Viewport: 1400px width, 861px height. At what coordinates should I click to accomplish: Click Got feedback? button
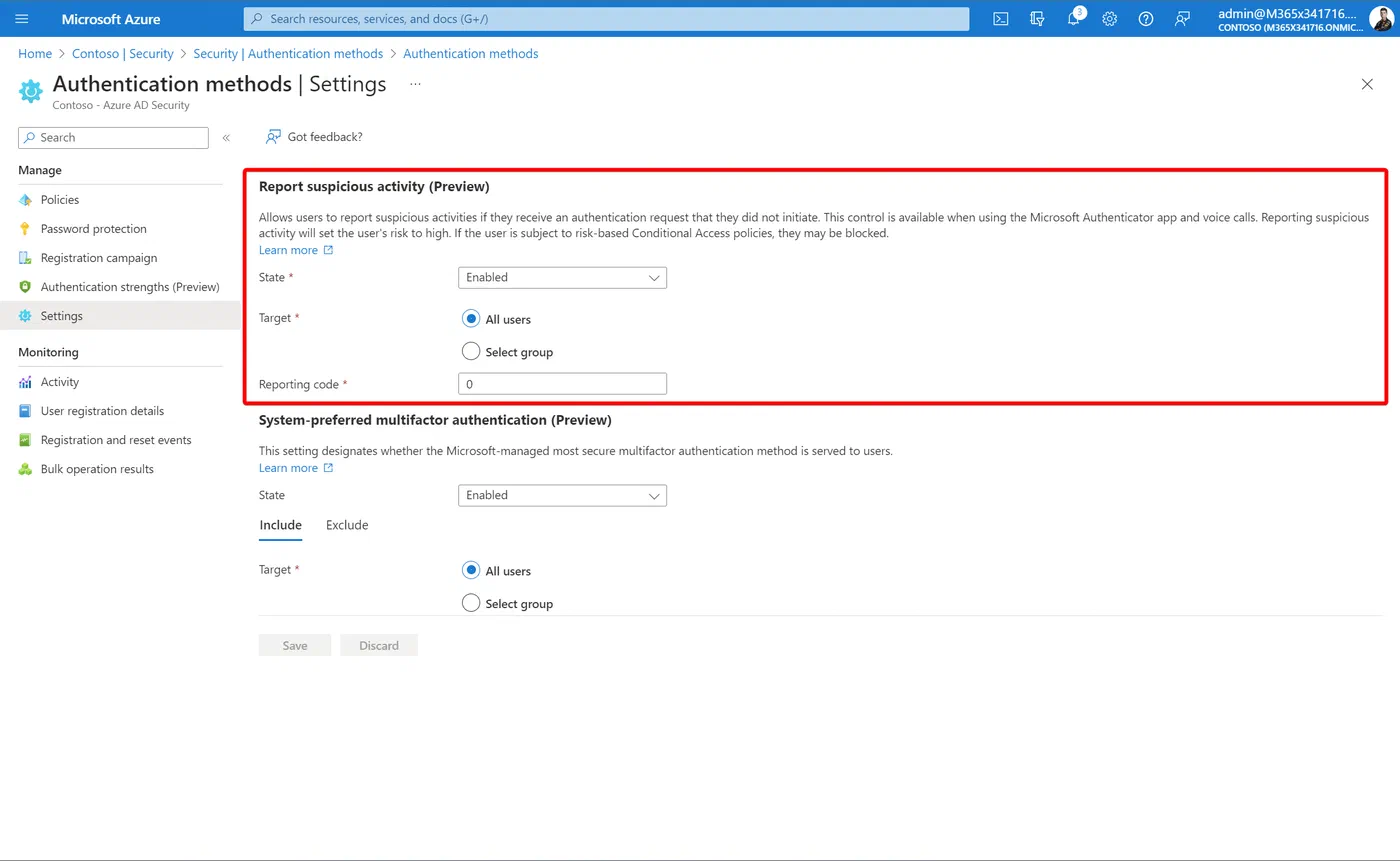(314, 137)
